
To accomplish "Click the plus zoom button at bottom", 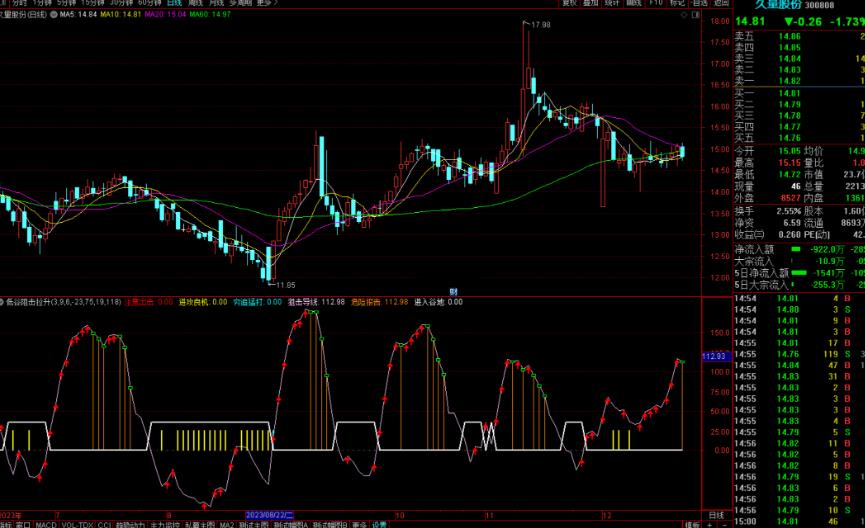I will [709, 525].
